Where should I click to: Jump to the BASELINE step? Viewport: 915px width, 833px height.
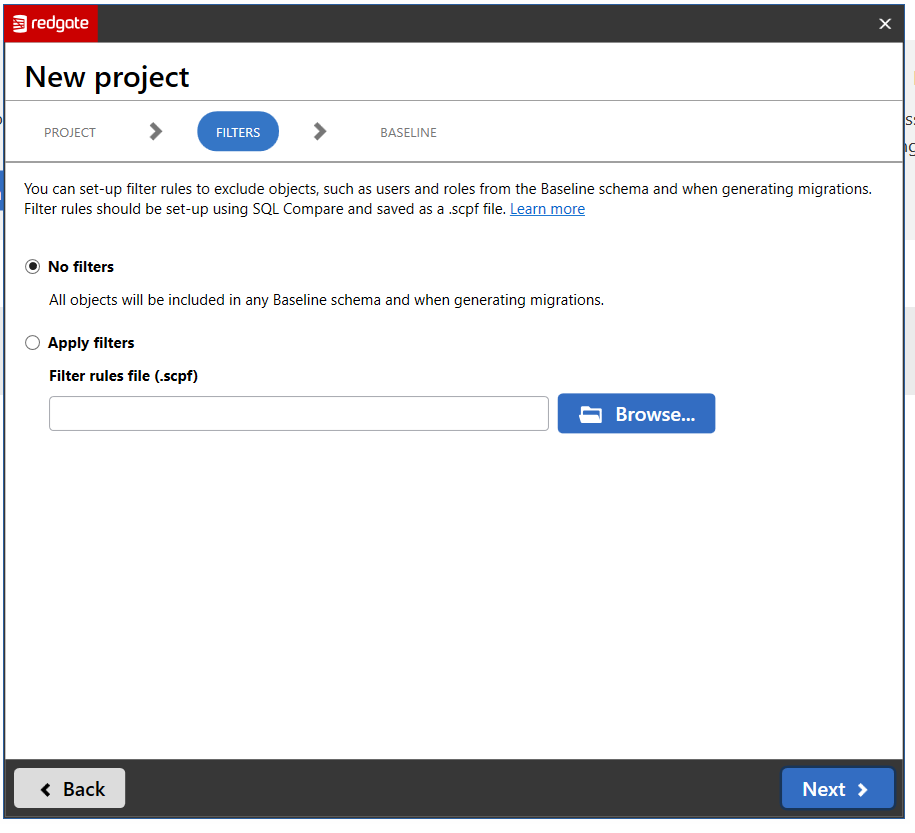(408, 132)
